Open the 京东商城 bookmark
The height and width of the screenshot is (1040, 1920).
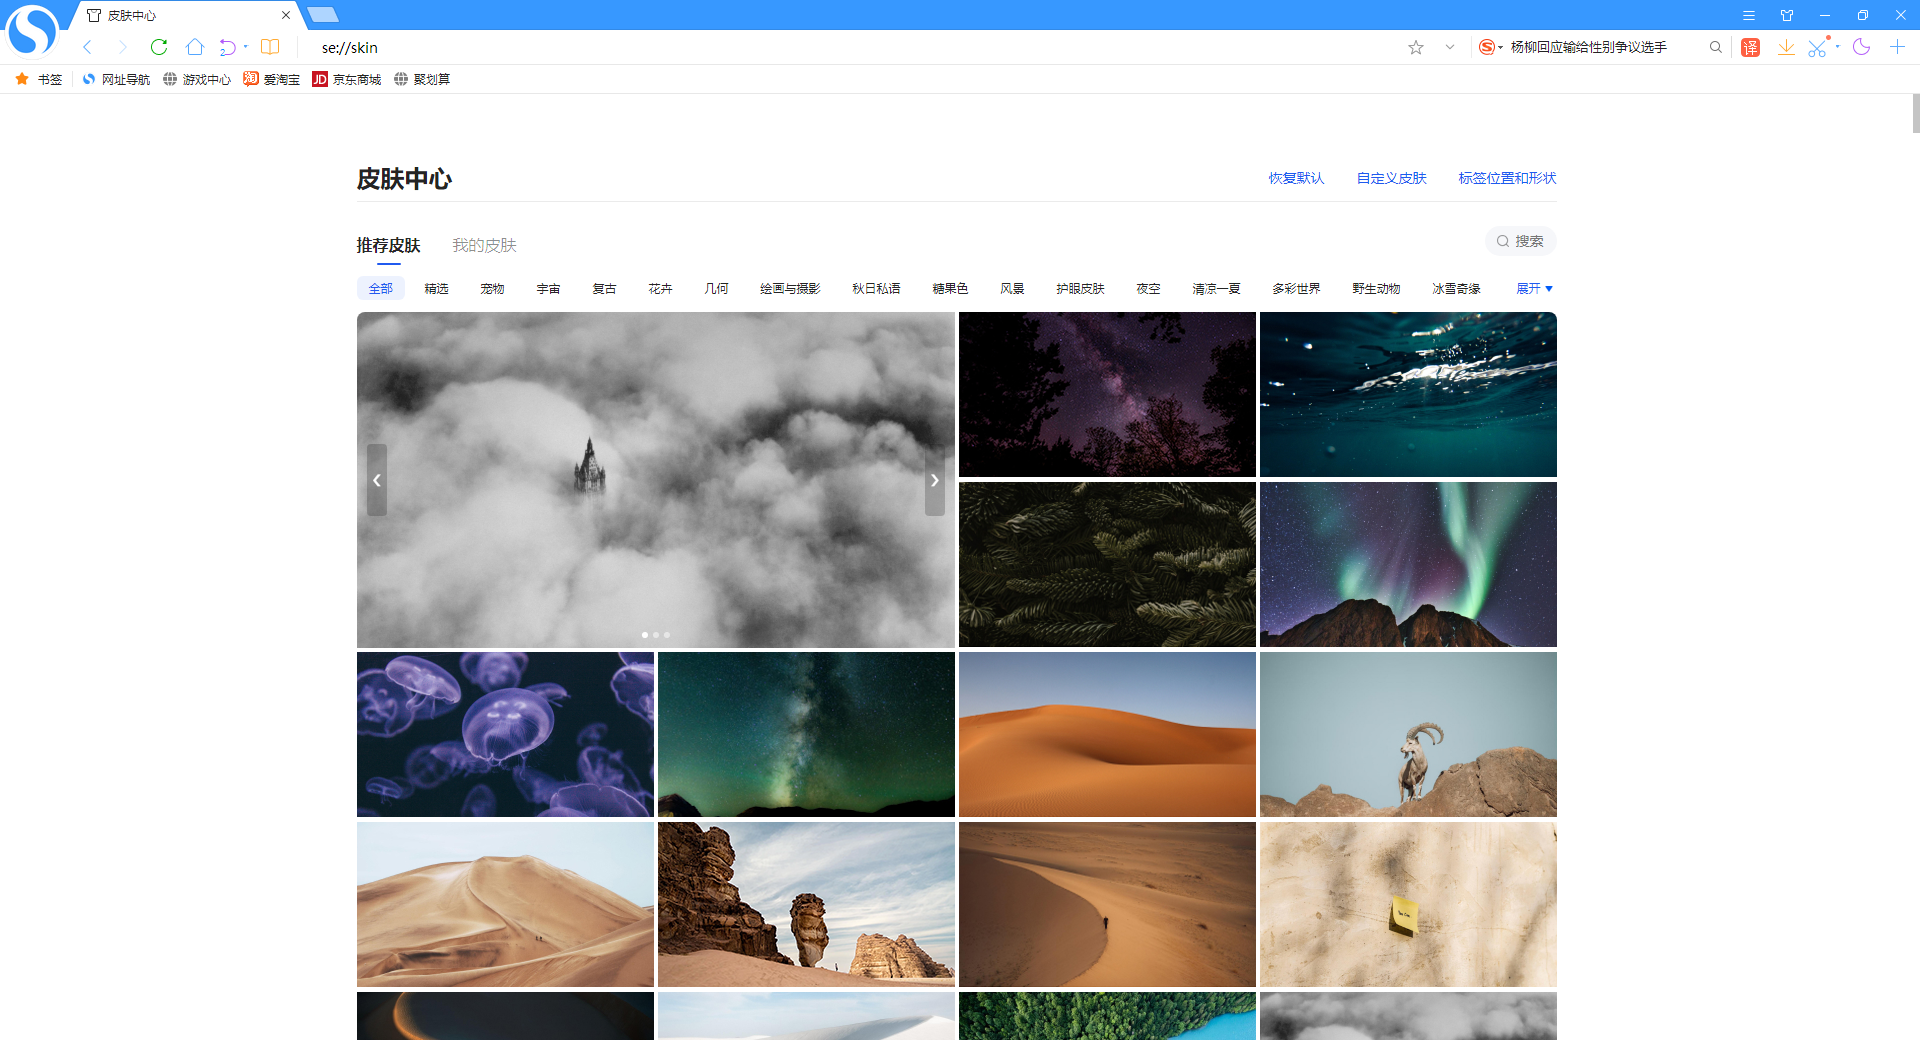click(x=347, y=79)
